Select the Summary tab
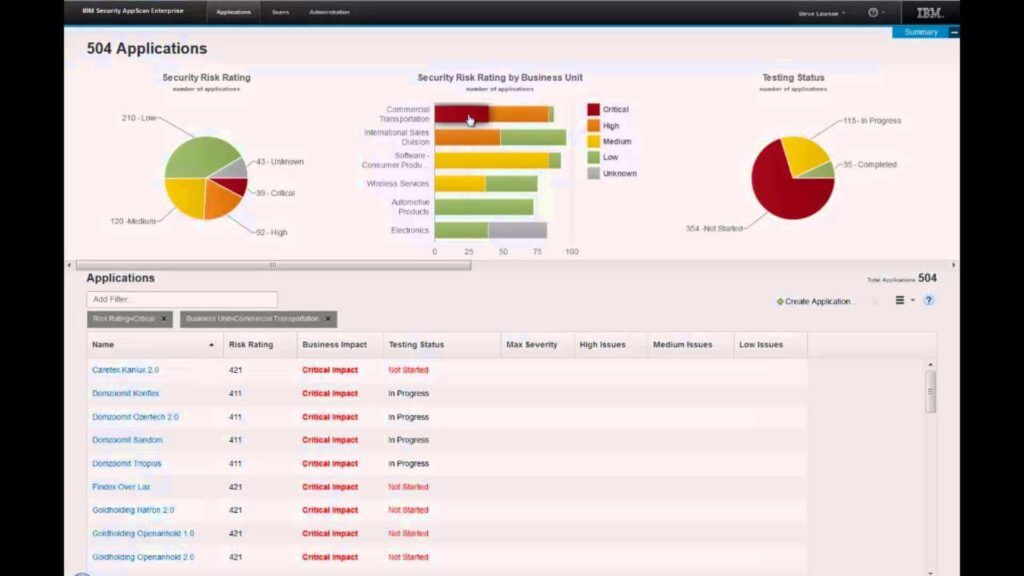The height and width of the screenshot is (576, 1024). pyautogui.click(x=921, y=32)
